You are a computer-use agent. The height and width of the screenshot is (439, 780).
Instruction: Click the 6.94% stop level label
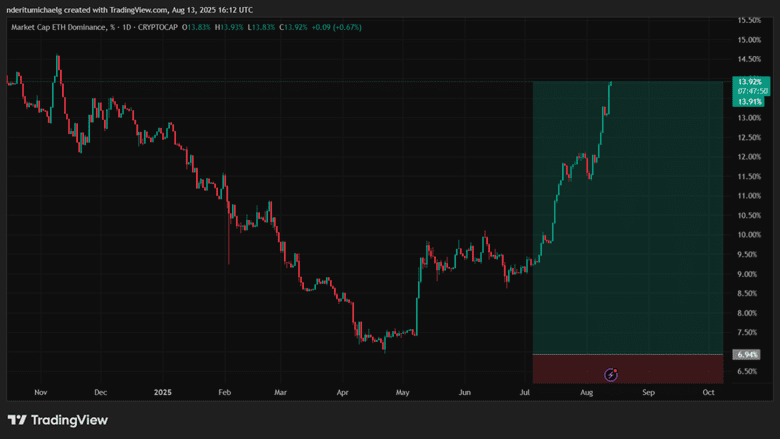(x=747, y=354)
